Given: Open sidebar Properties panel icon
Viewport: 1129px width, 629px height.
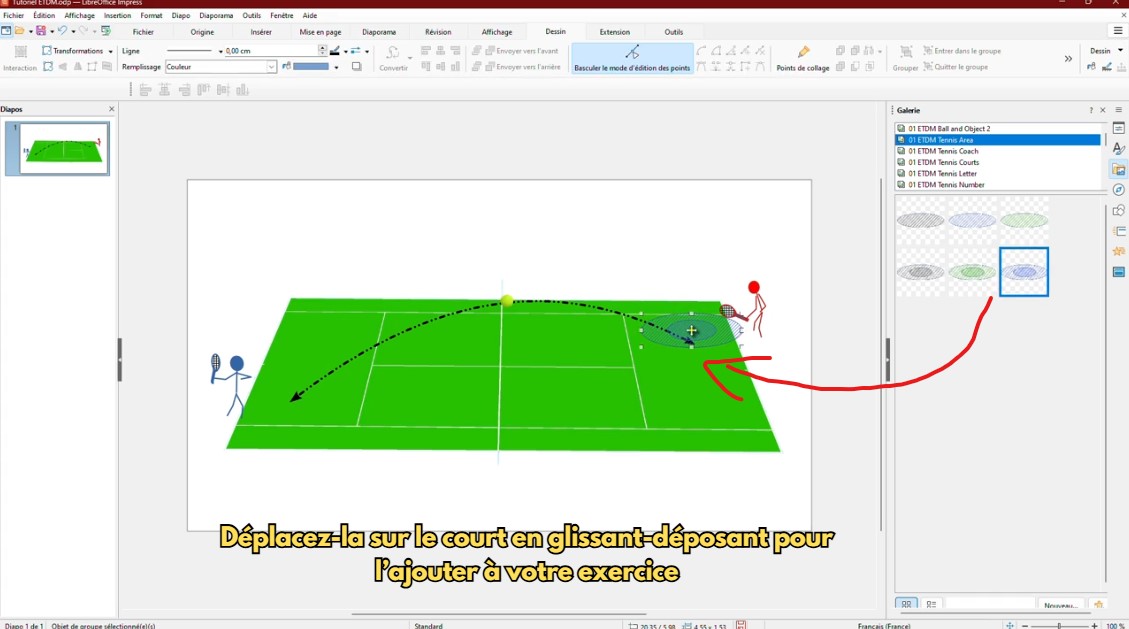Looking at the screenshot, I should (x=1118, y=129).
